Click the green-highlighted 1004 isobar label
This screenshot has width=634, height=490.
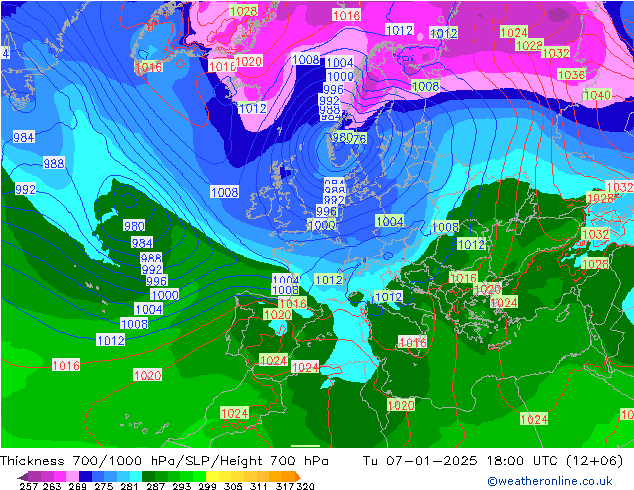click(x=390, y=221)
